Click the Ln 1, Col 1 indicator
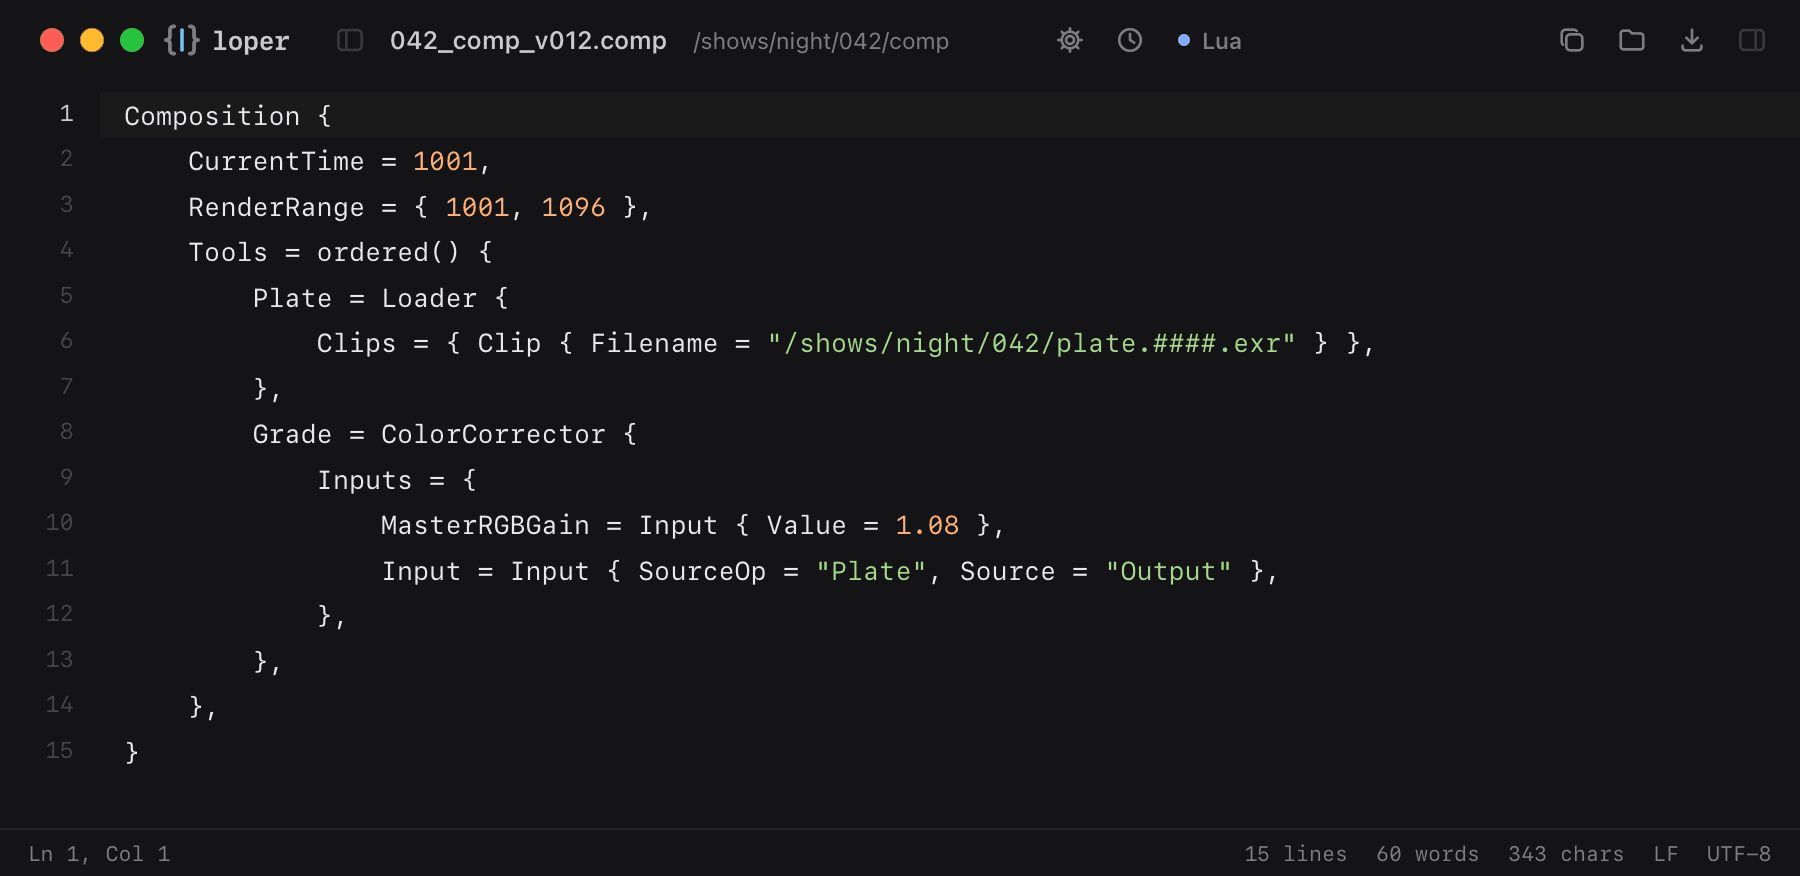Viewport: 1800px width, 876px height. coord(99,854)
